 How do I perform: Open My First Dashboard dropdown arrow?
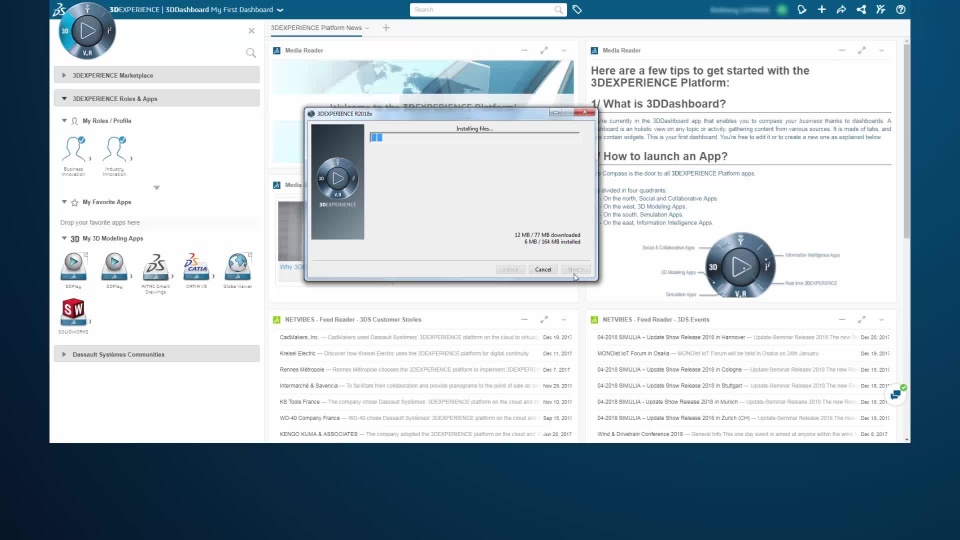280,10
